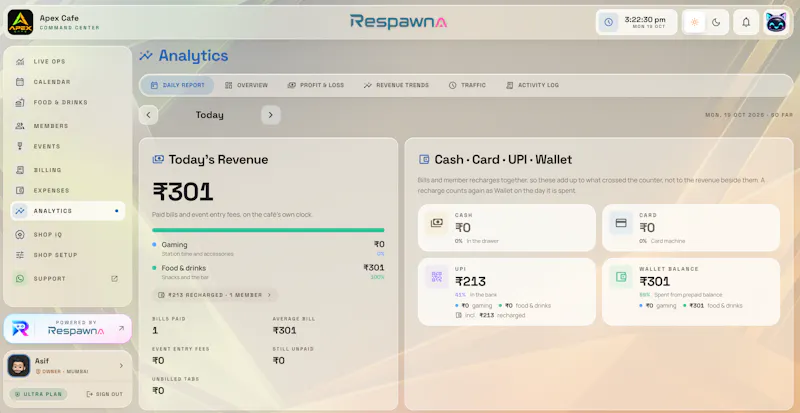Click the Events trophy icon
This screenshot has height=413, width=800.
pos(20,146)
